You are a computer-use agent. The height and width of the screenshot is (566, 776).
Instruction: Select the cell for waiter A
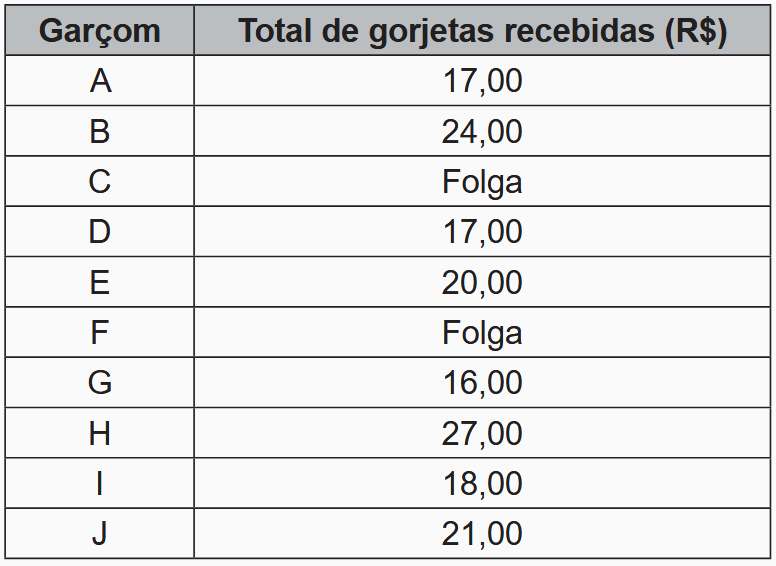coord(99,81)
